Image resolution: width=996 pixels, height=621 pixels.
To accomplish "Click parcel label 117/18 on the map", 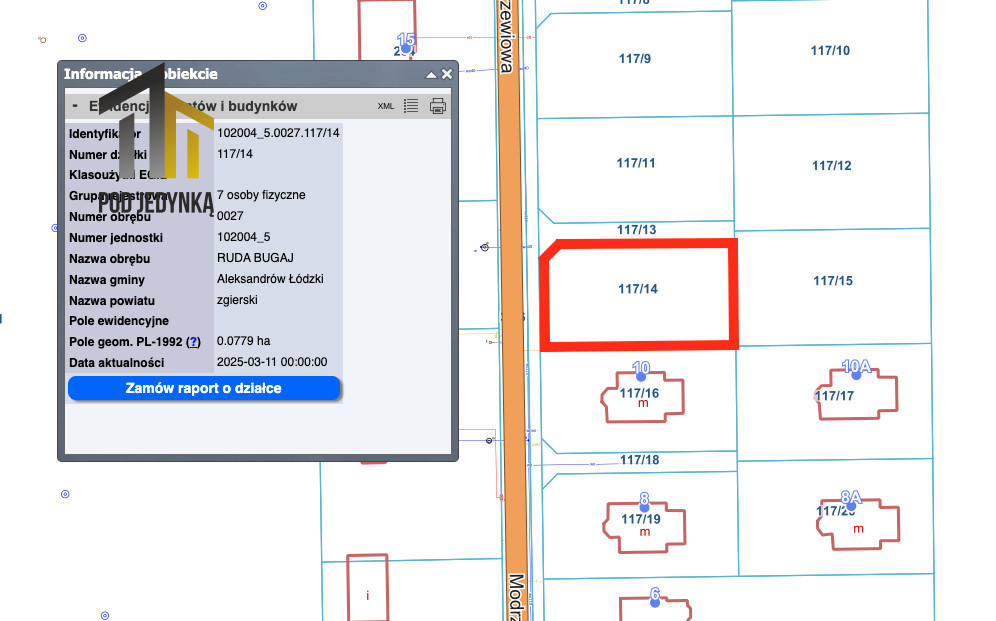I will tap(640, 460).
